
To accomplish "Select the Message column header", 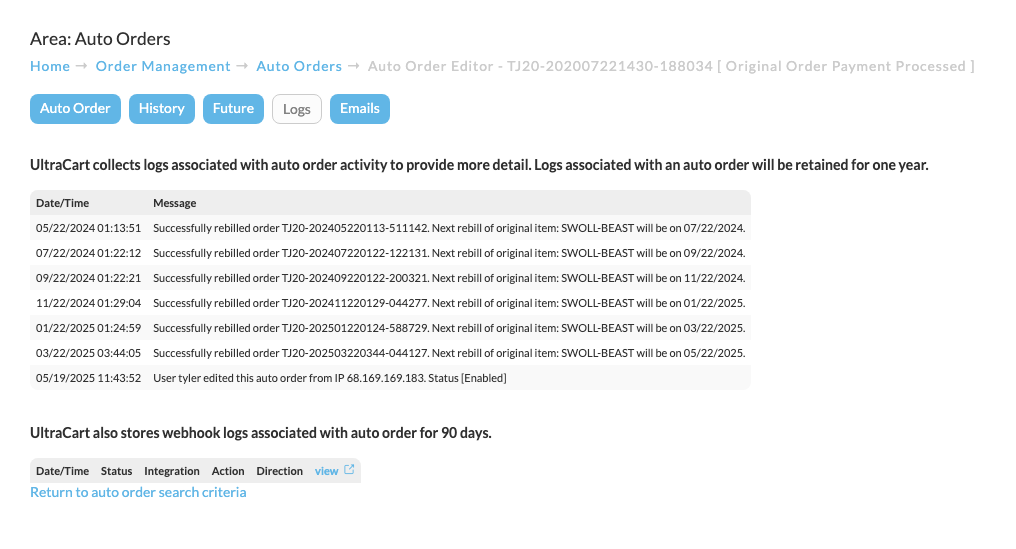I will (x=174, y=203).
